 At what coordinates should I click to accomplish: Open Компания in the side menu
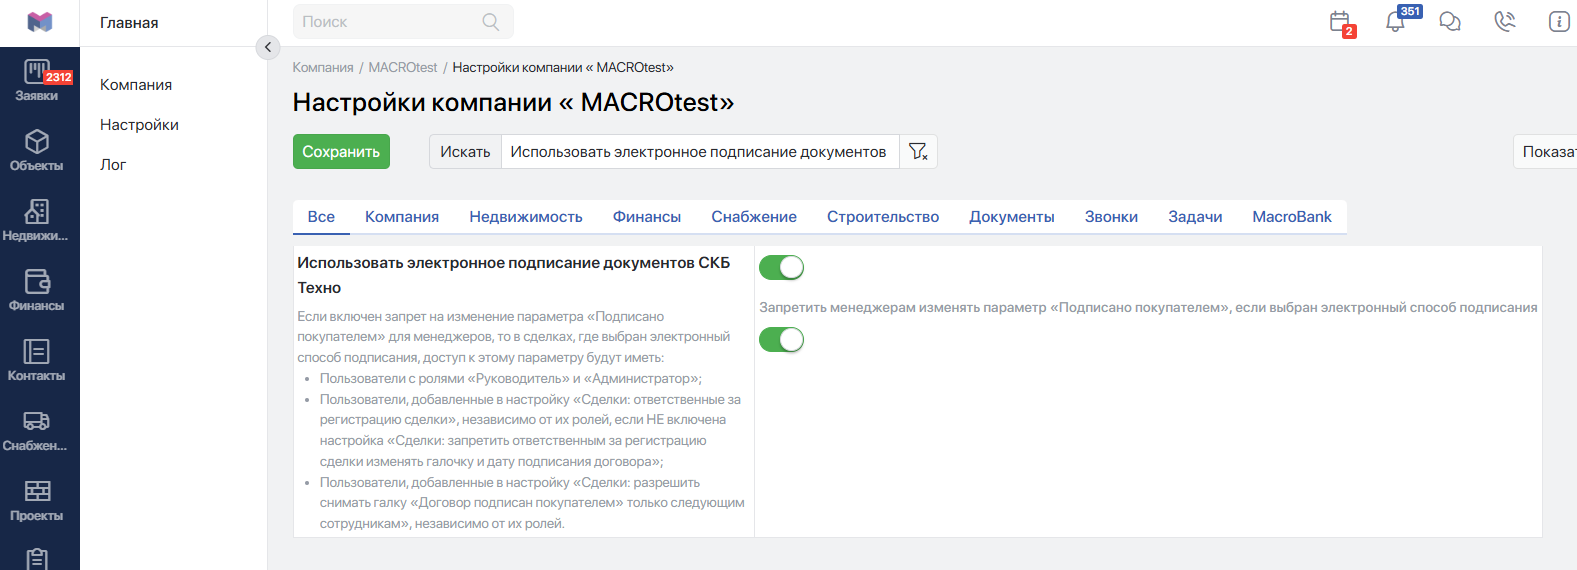(136, 85)
